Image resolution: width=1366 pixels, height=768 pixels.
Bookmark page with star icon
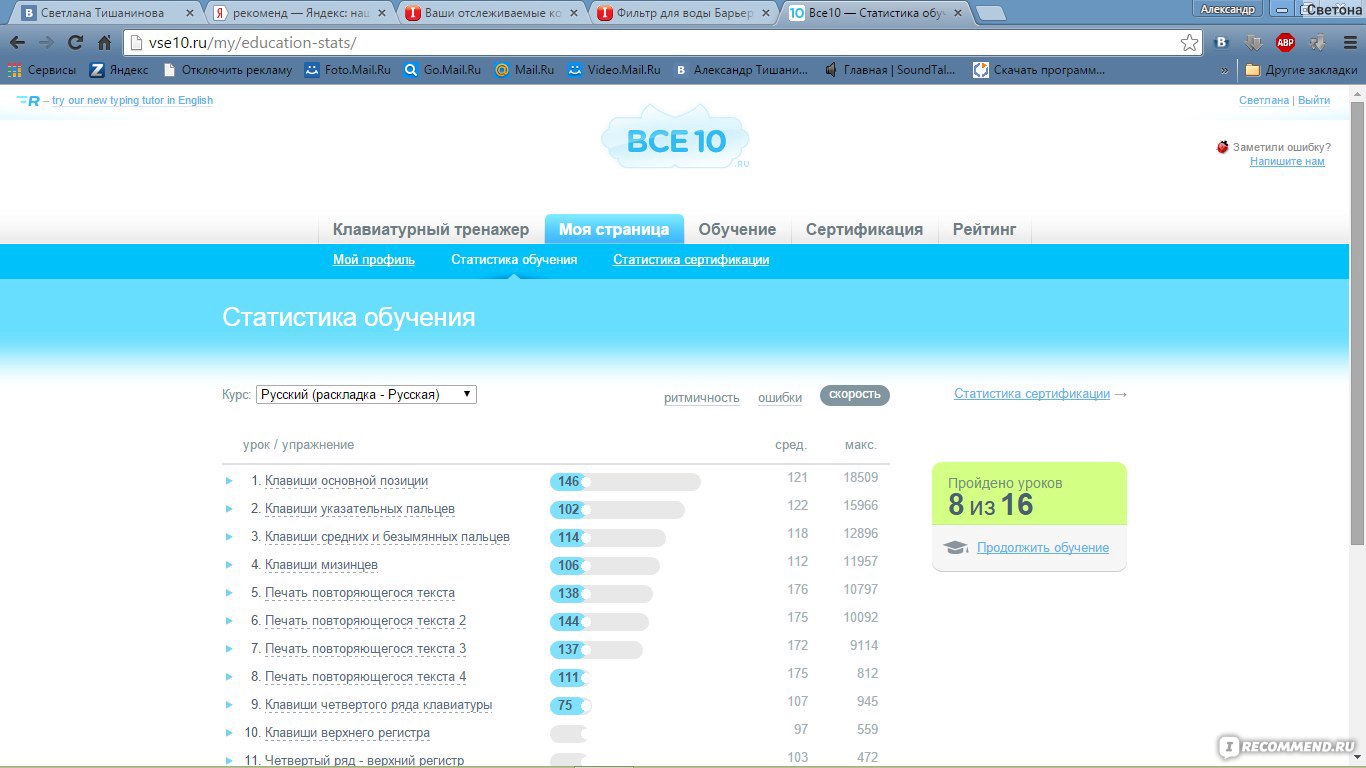[1189, 43]
